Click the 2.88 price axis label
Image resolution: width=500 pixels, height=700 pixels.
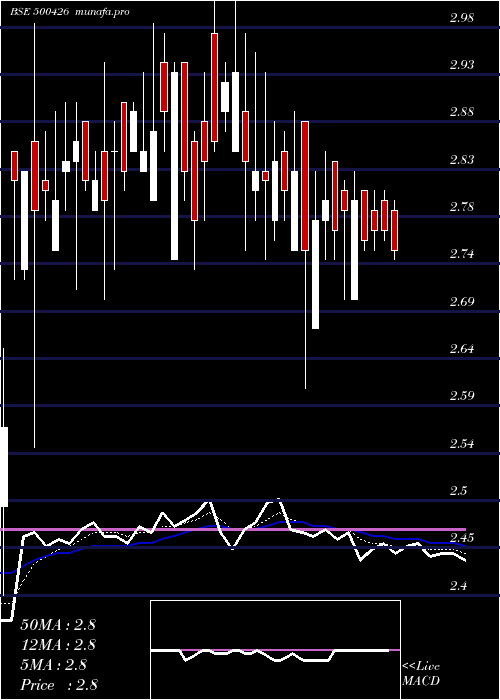click(x=462, y=112)
